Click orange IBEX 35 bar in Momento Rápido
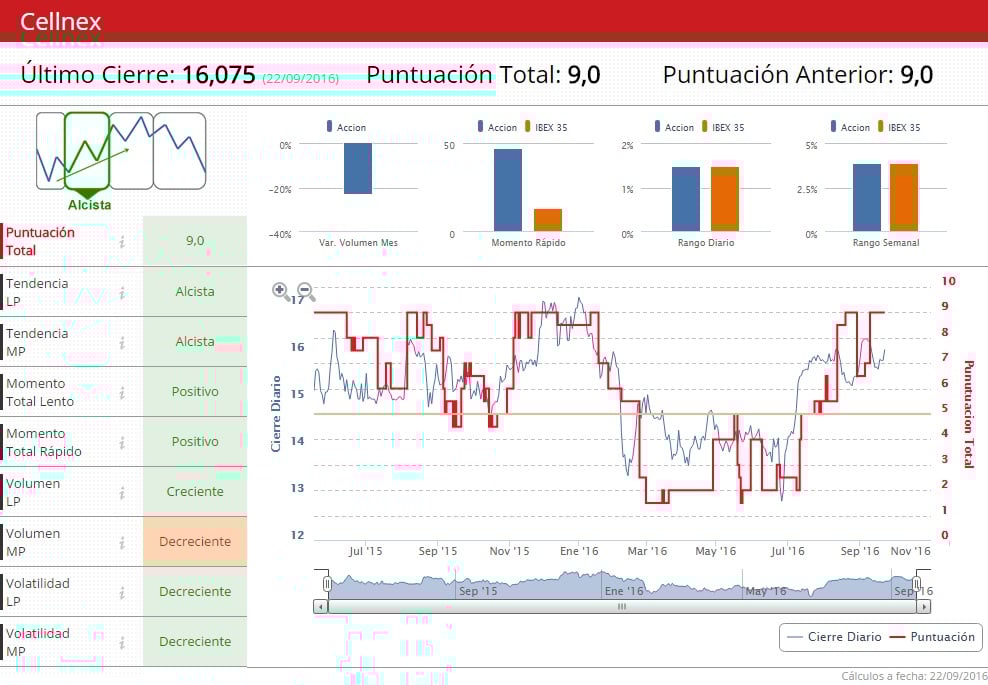 [548, 219]
